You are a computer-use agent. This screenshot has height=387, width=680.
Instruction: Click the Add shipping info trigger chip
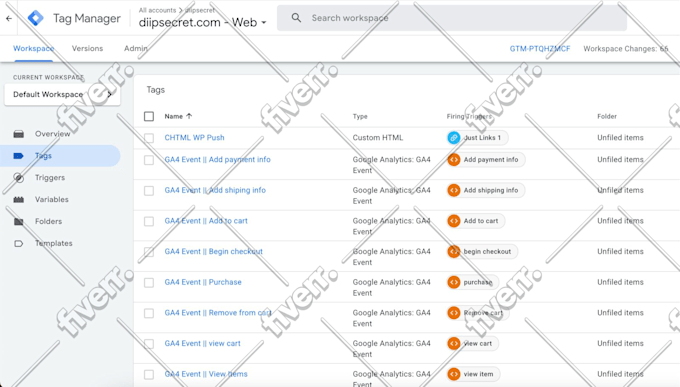point(486,190)
